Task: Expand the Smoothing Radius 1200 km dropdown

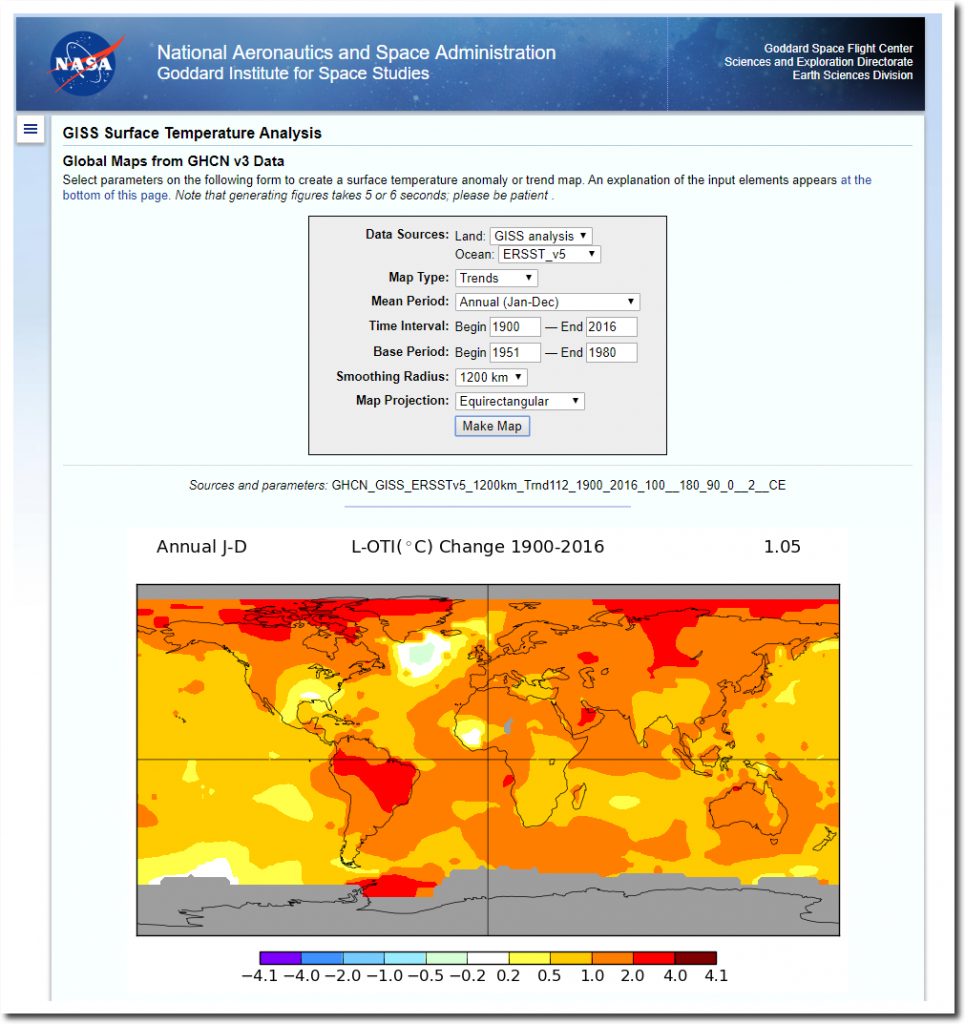Action: [x=491, y=377]
